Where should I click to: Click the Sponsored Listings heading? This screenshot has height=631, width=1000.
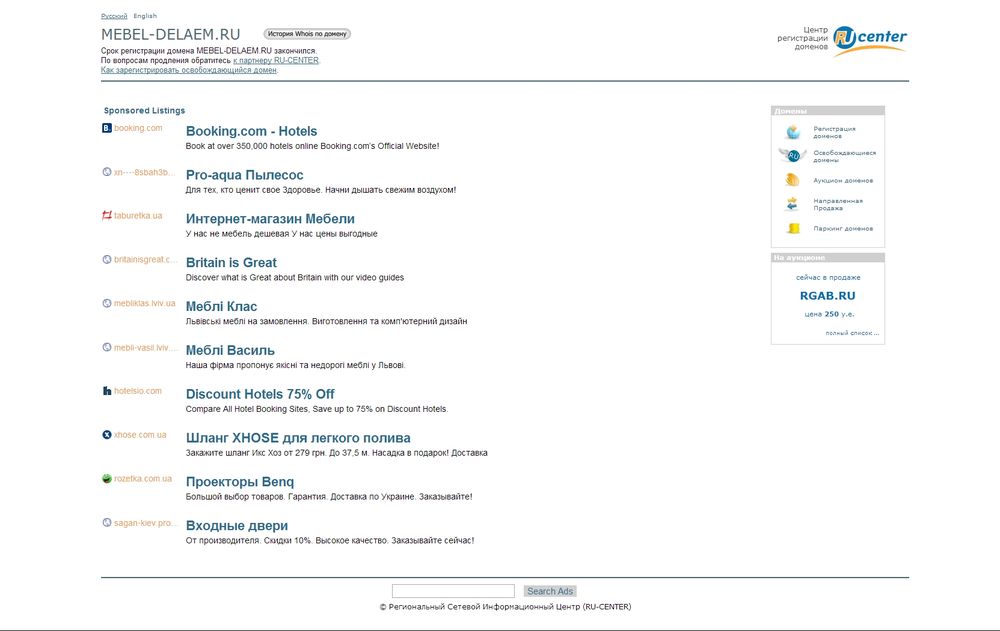[x=144, y=110]
